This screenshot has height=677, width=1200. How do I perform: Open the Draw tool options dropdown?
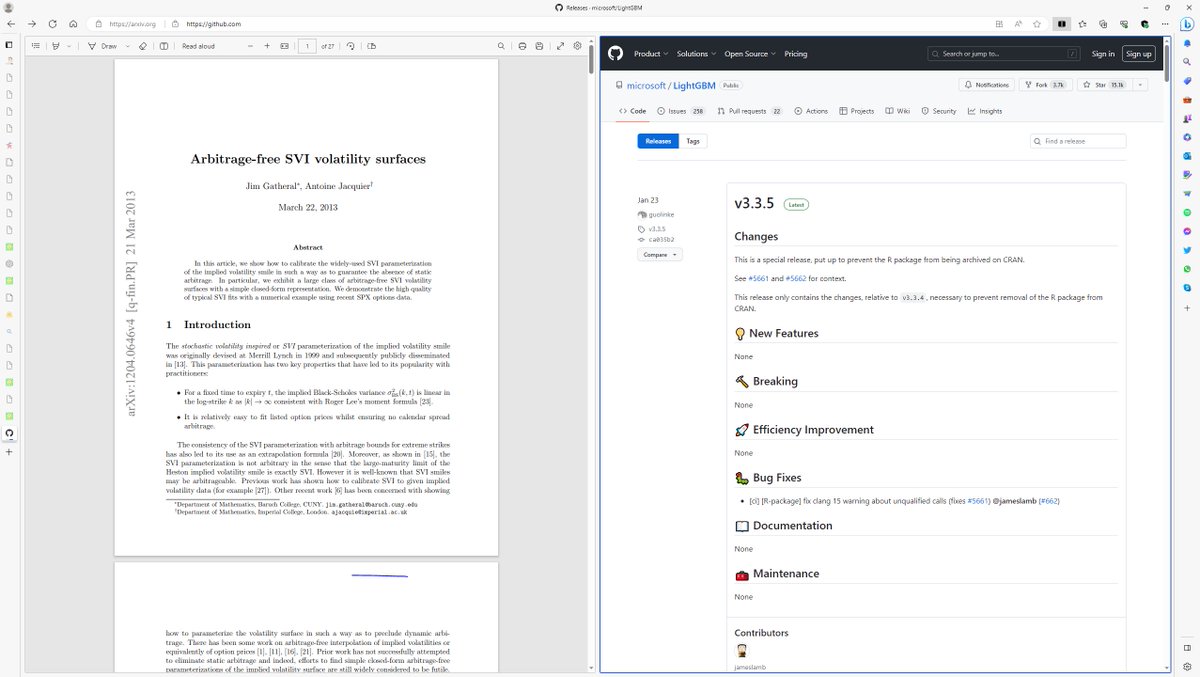(x=126, y=46)
